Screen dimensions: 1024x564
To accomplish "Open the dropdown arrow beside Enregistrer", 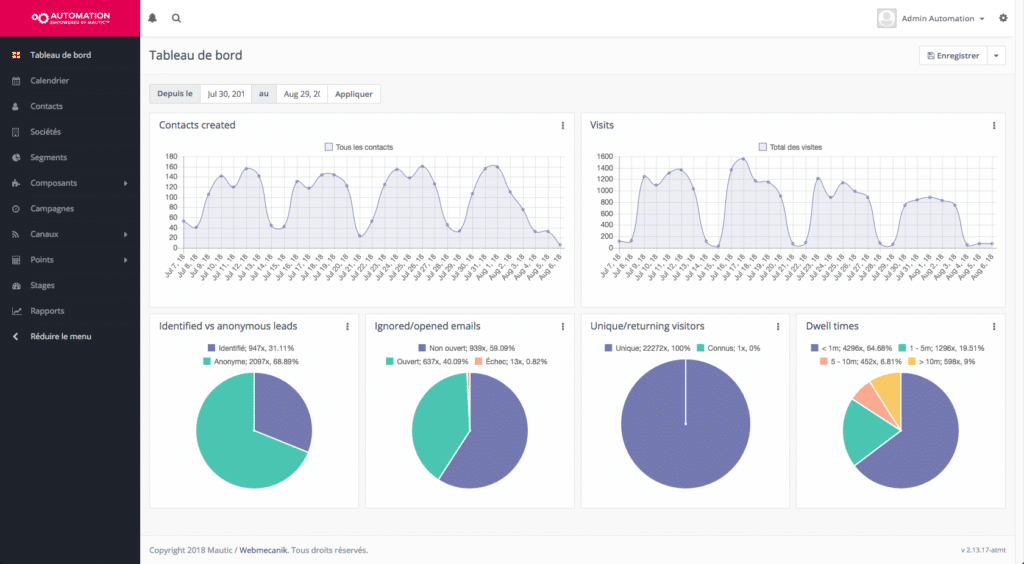I will (996, 56).
